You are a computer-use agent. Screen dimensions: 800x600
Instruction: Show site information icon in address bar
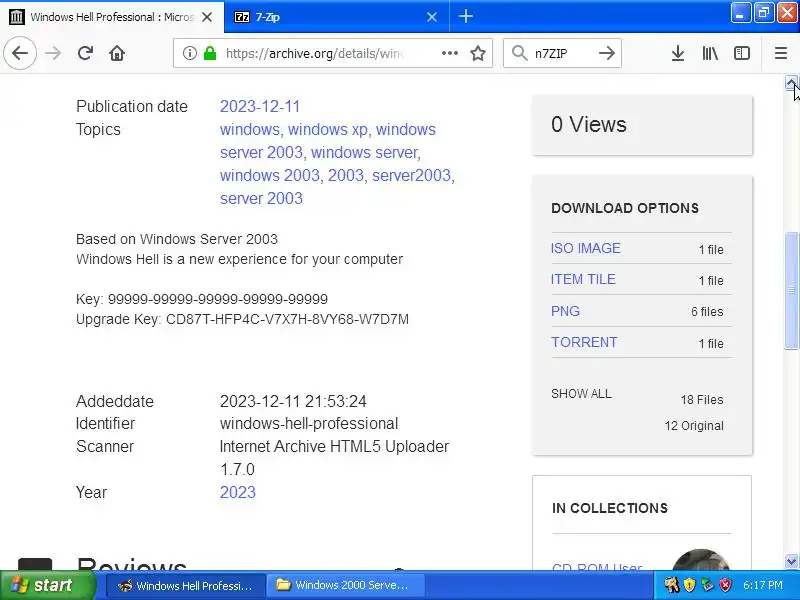click(189, 53)
